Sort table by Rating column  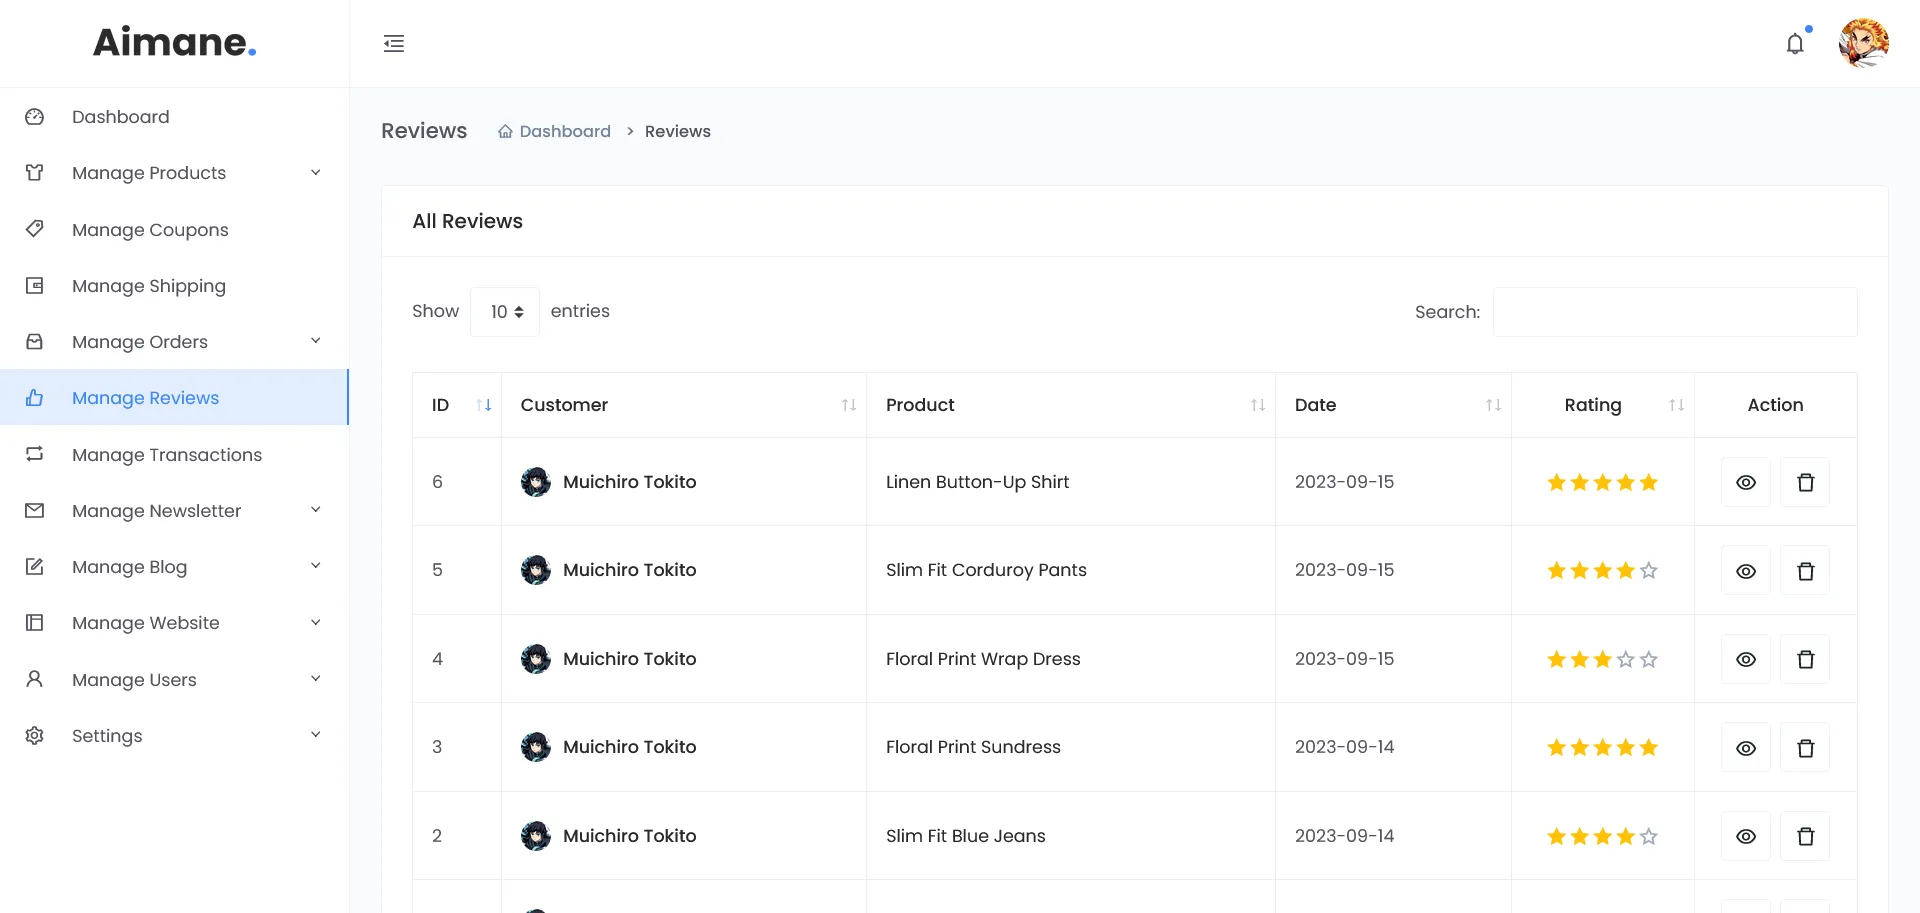1603,405
